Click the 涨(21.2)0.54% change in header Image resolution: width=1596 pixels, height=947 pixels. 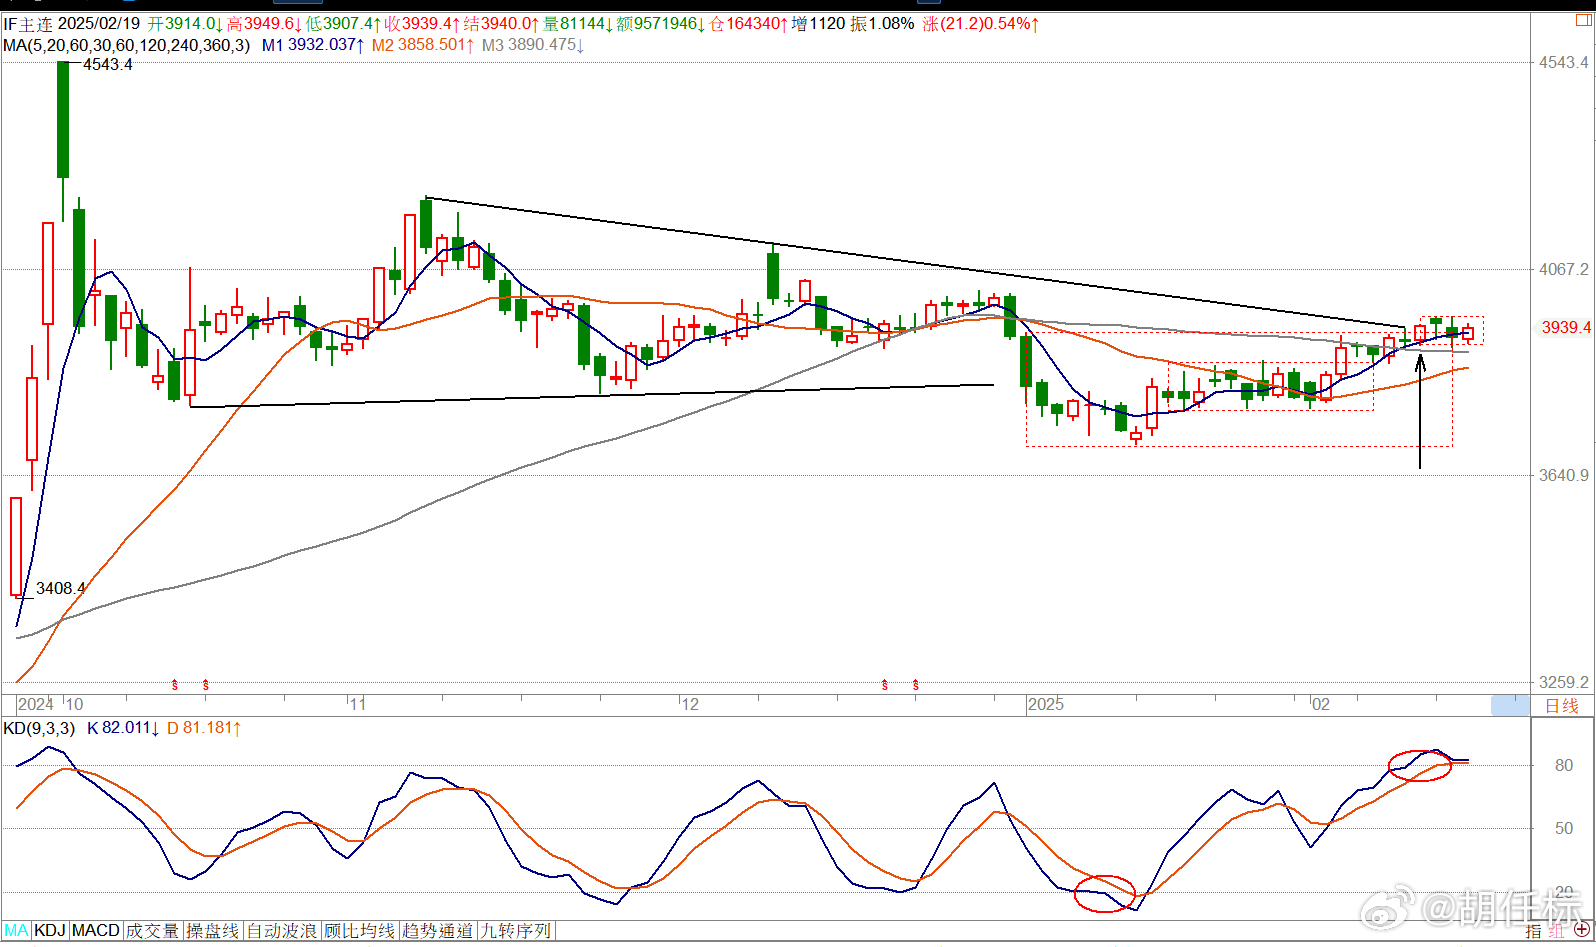981,23
